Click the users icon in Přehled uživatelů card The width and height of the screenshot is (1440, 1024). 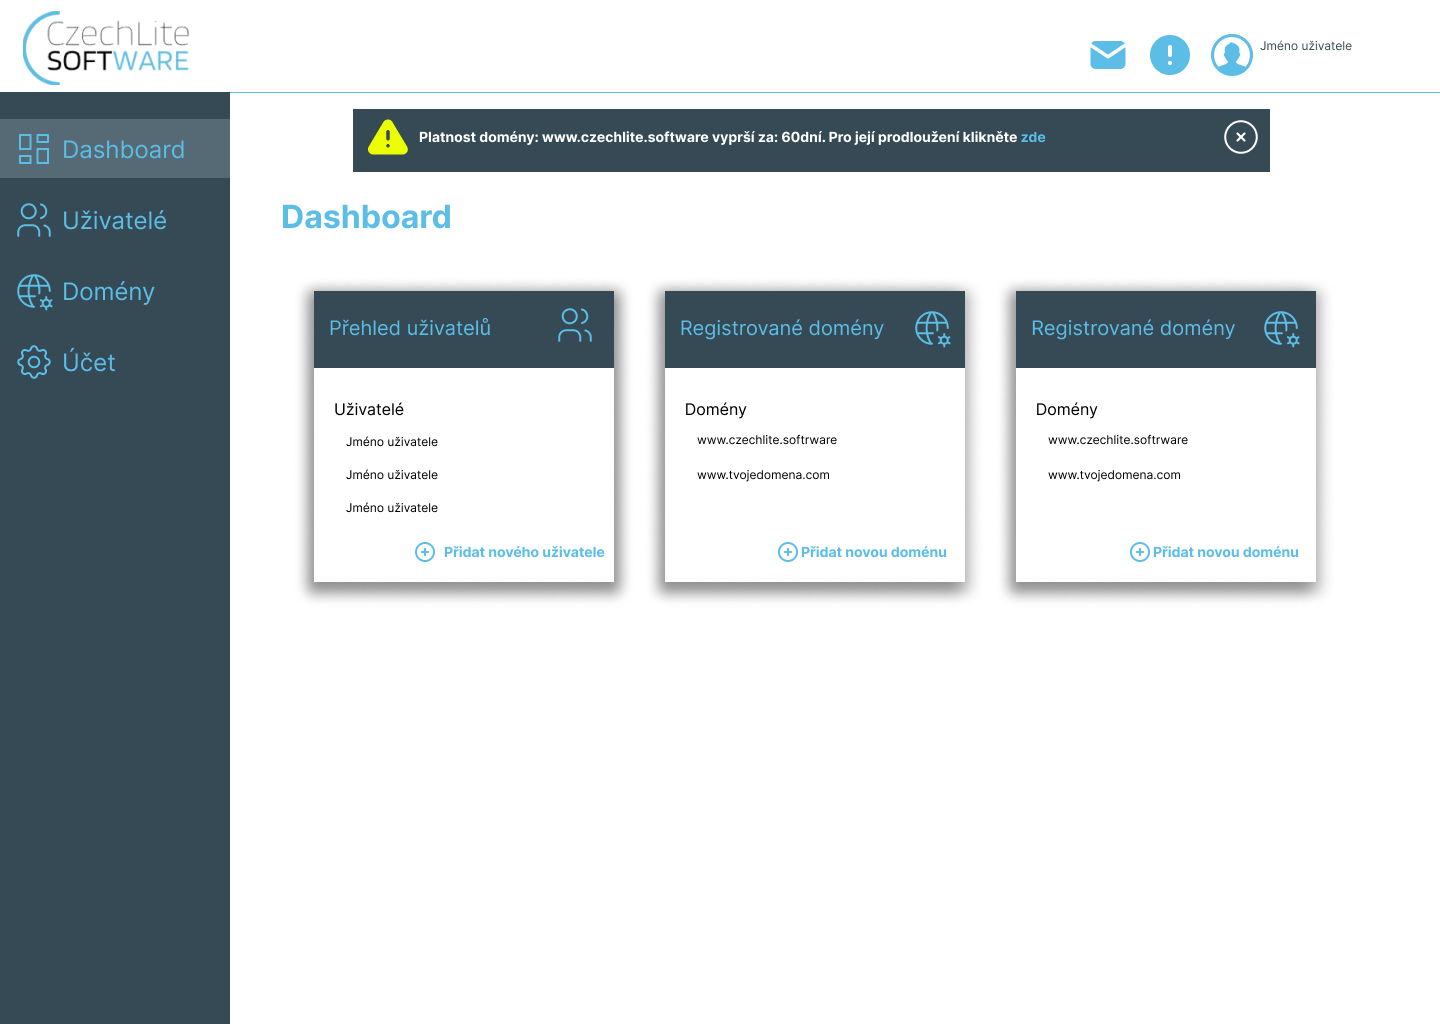(x=575, y=326)
